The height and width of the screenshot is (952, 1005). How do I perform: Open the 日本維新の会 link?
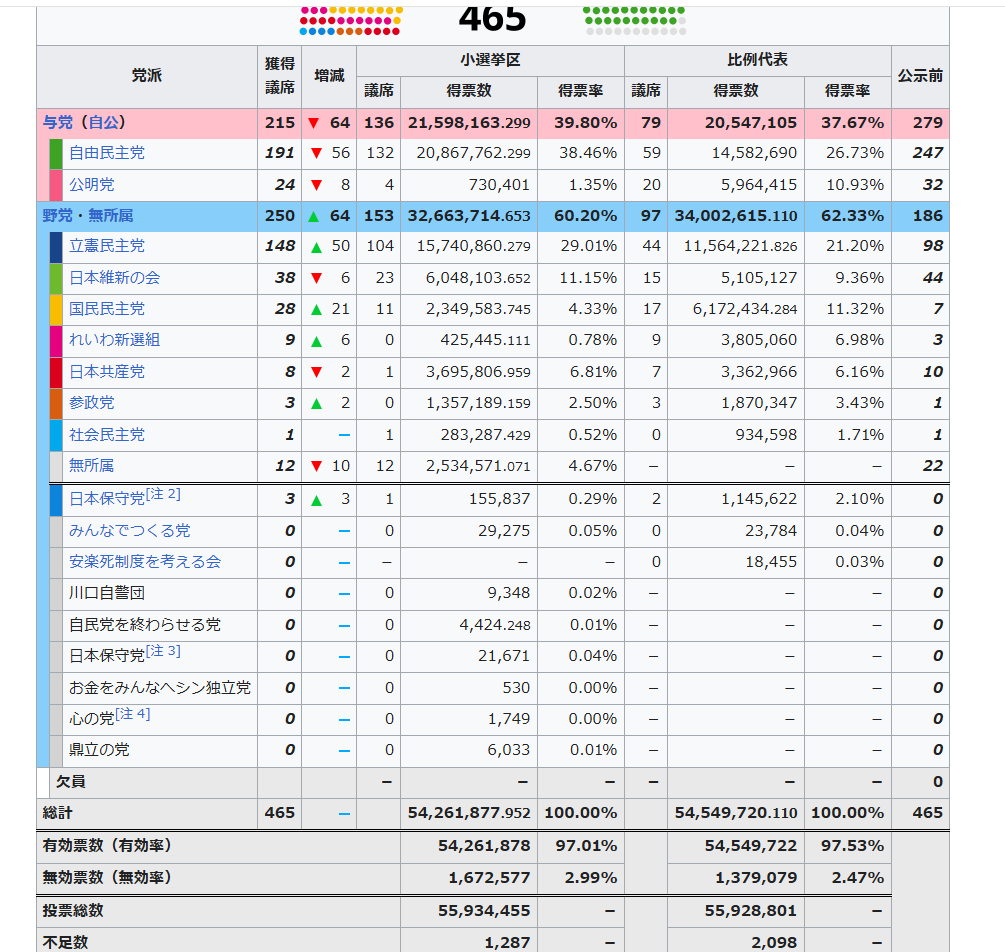115,278
